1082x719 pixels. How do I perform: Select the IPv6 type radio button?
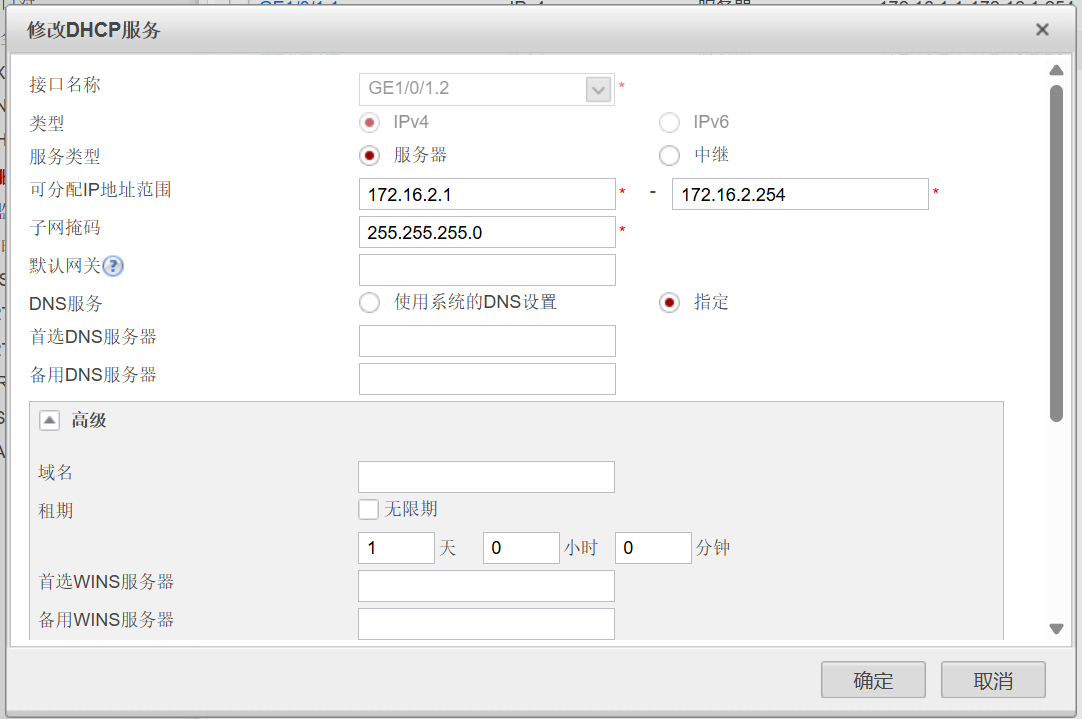tap(669, 123)
